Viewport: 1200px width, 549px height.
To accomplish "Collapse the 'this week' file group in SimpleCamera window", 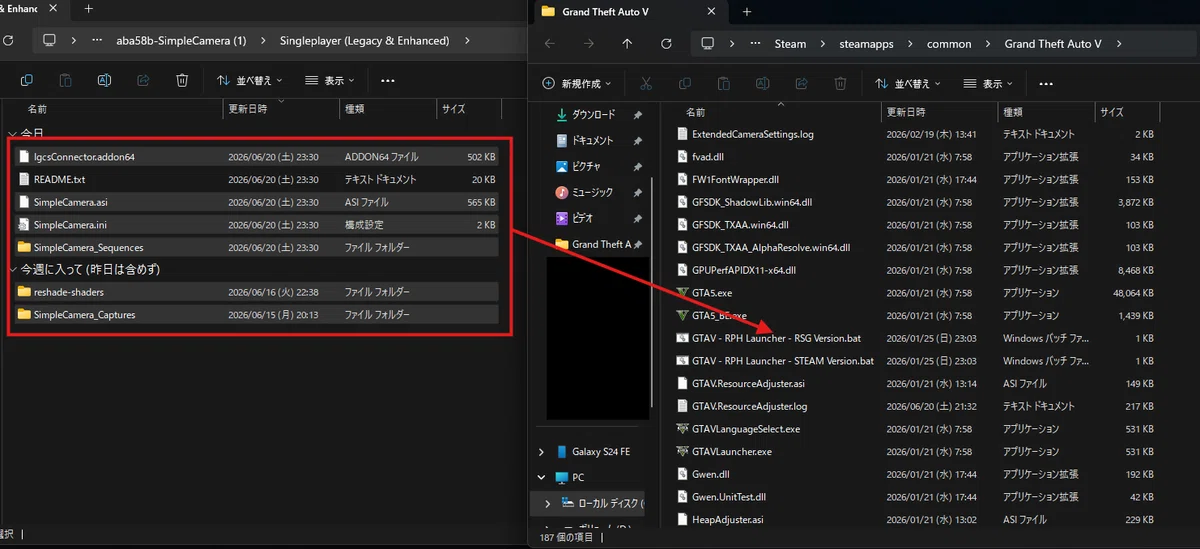I will point(12,270).
